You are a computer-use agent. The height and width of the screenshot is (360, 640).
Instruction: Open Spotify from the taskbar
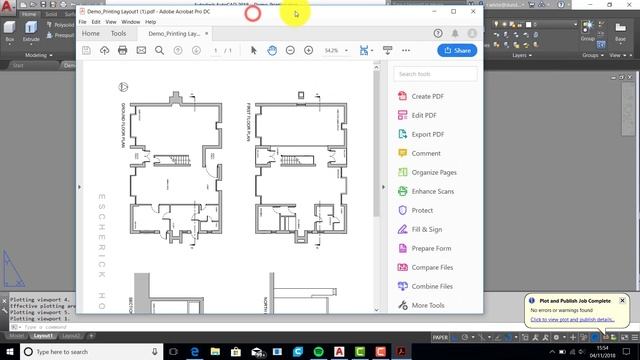click(x=319, y=352)
